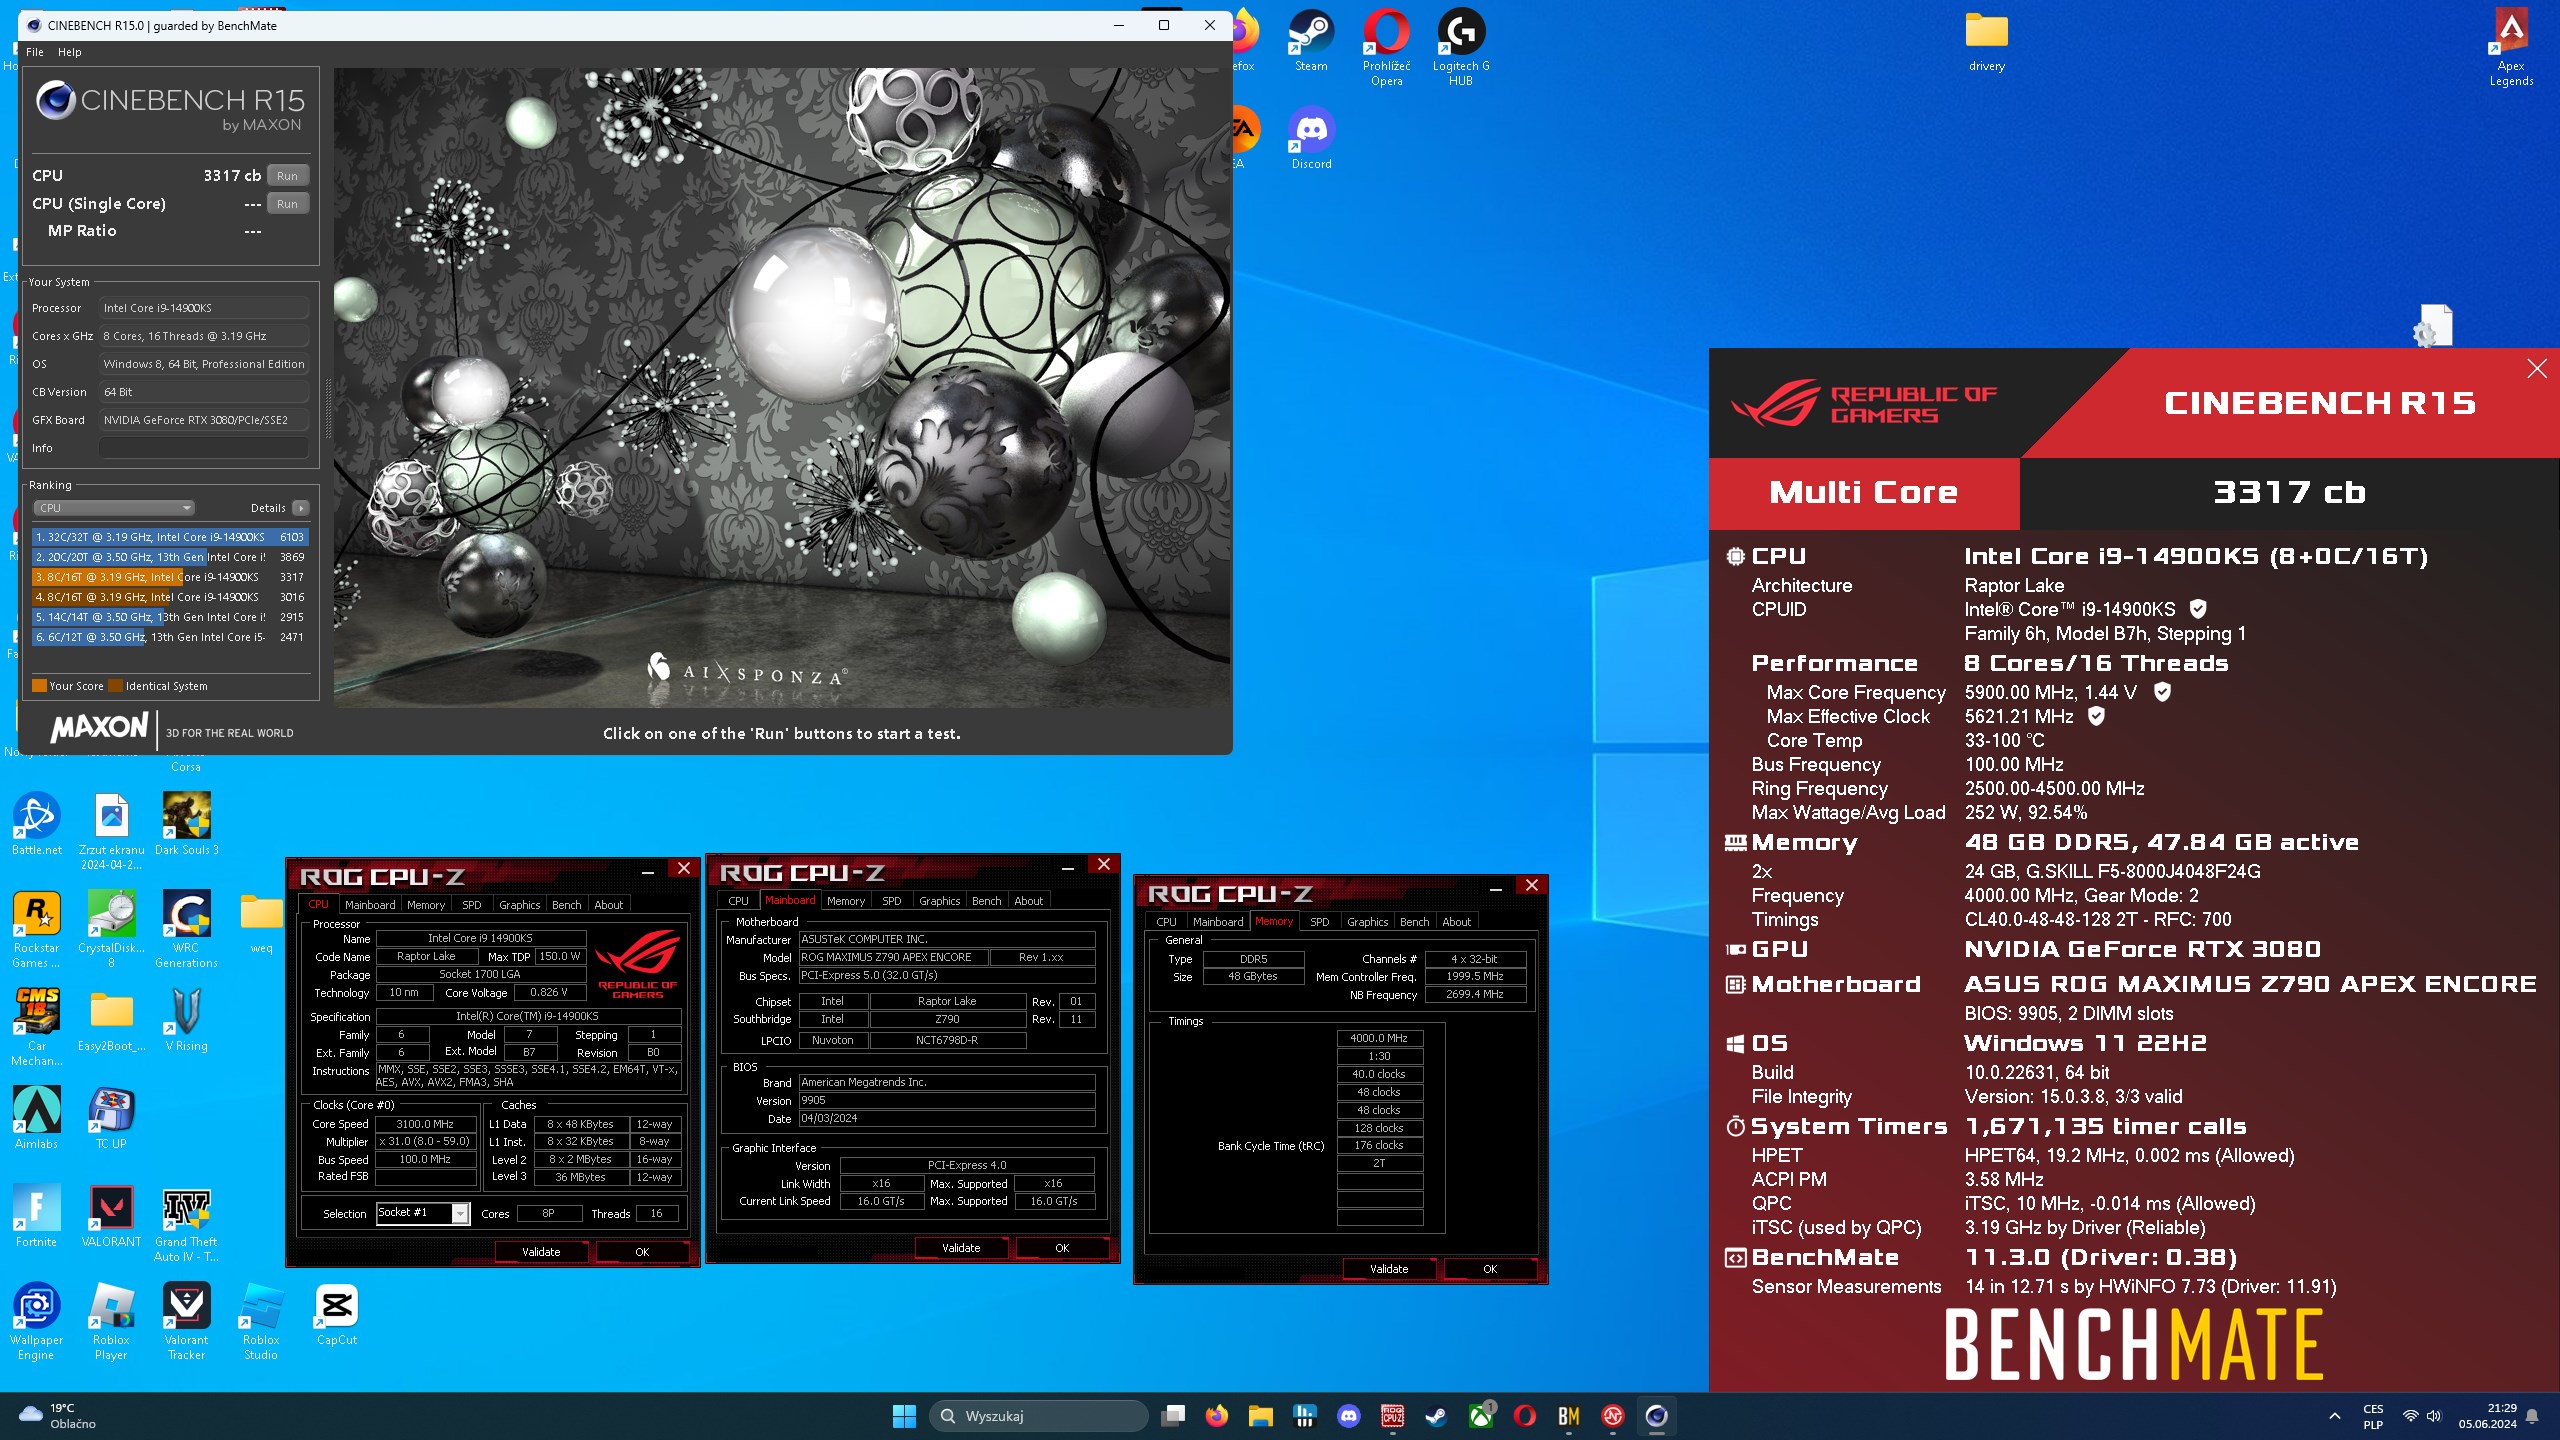Open the Battle.net desktop icon
The width and height of the screenshot is (2560, 1440).
click(37, 824)
